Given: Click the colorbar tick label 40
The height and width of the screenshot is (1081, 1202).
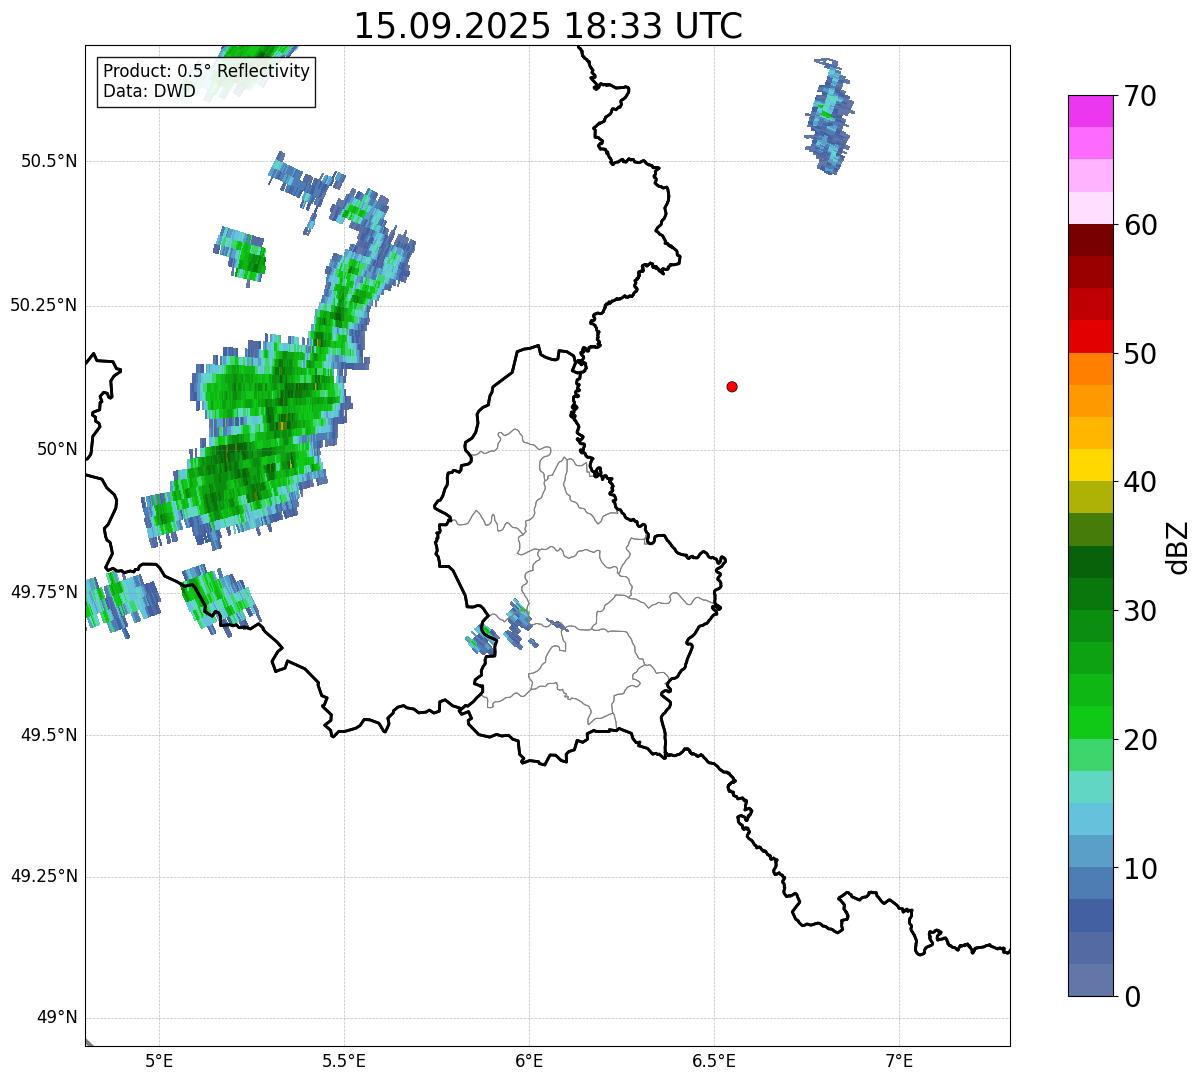Looking at the screenshot, I should point(1140,482).
